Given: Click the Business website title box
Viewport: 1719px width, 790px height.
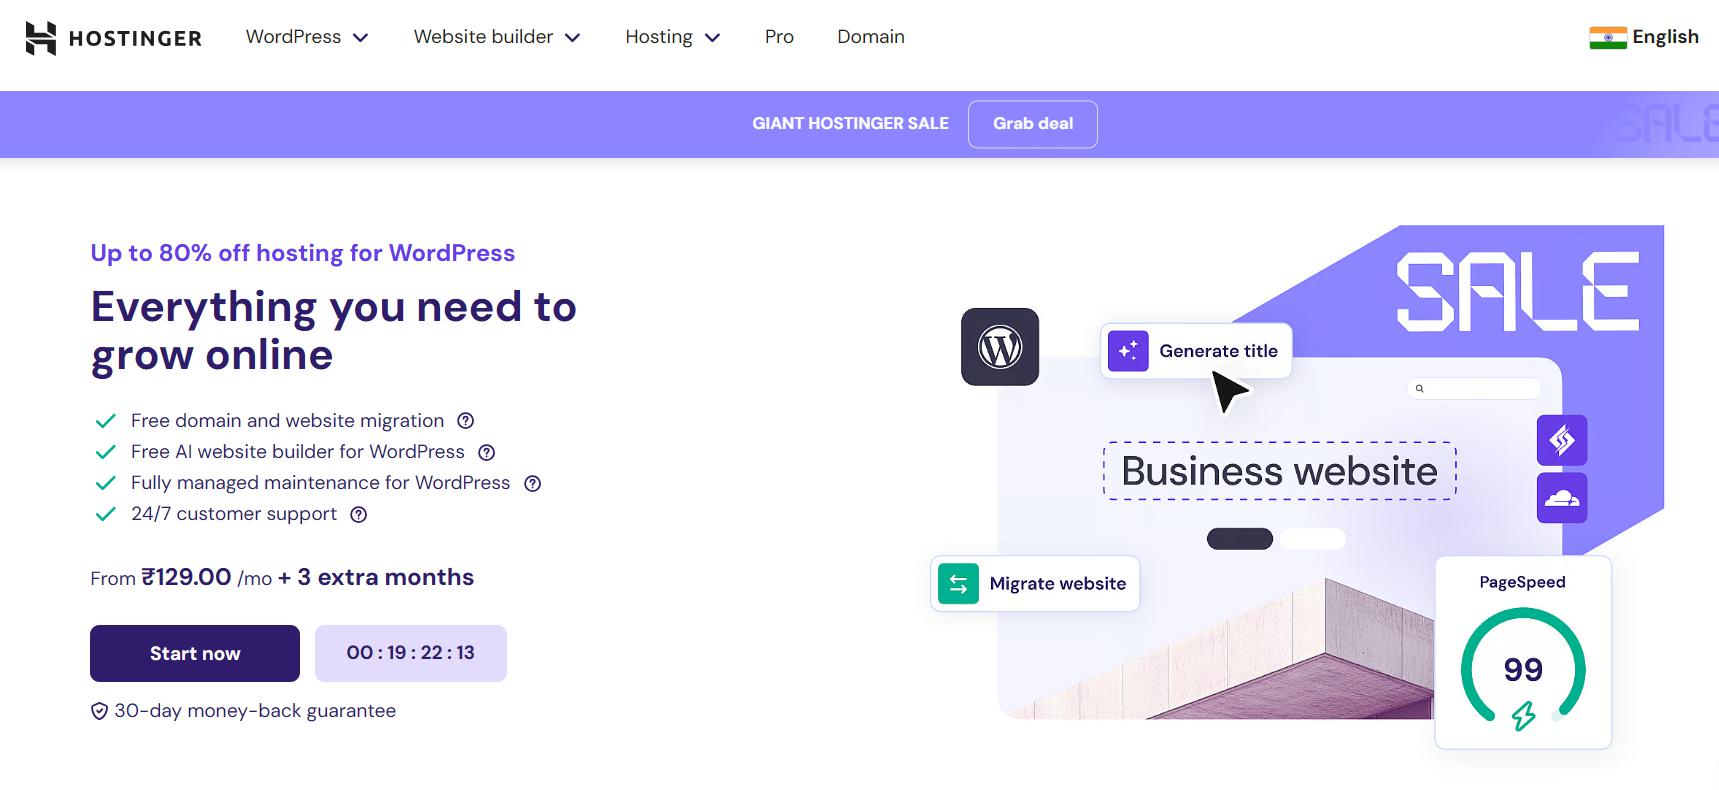Looking at the screenshot, I should pos(1280,471).
